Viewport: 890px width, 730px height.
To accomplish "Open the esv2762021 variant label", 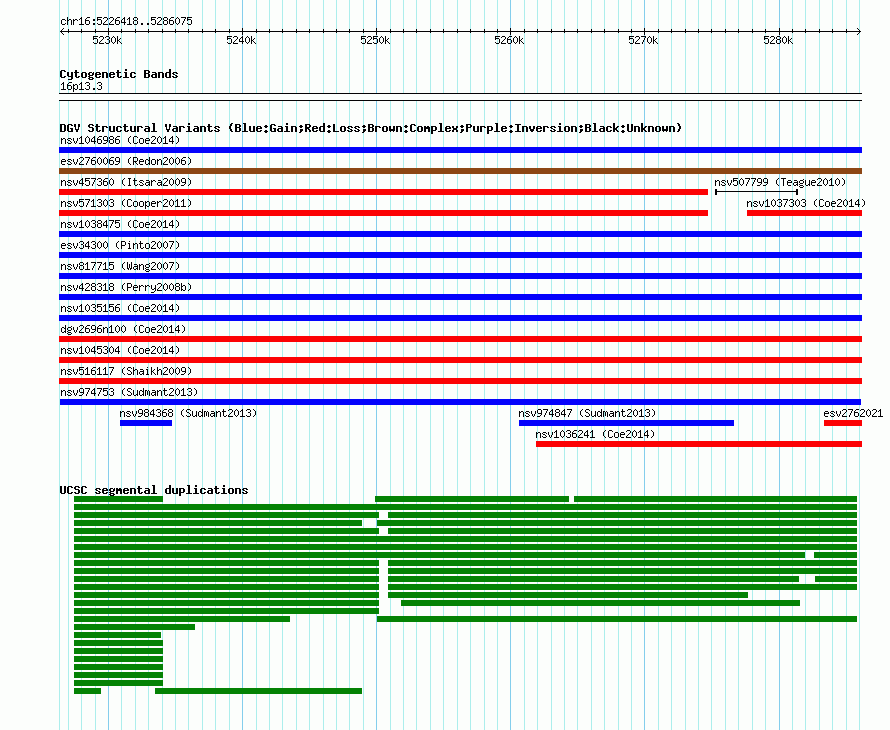I will click(x=852, y=413).
